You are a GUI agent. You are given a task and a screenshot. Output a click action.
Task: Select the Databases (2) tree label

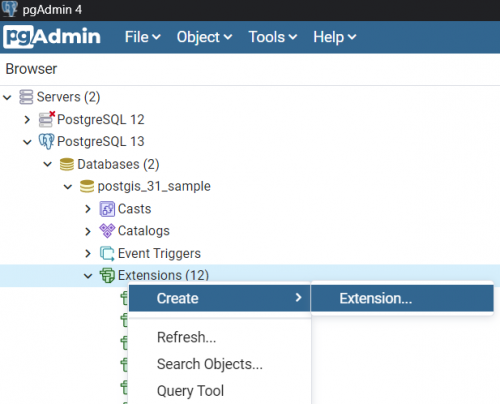pos(118,164)
